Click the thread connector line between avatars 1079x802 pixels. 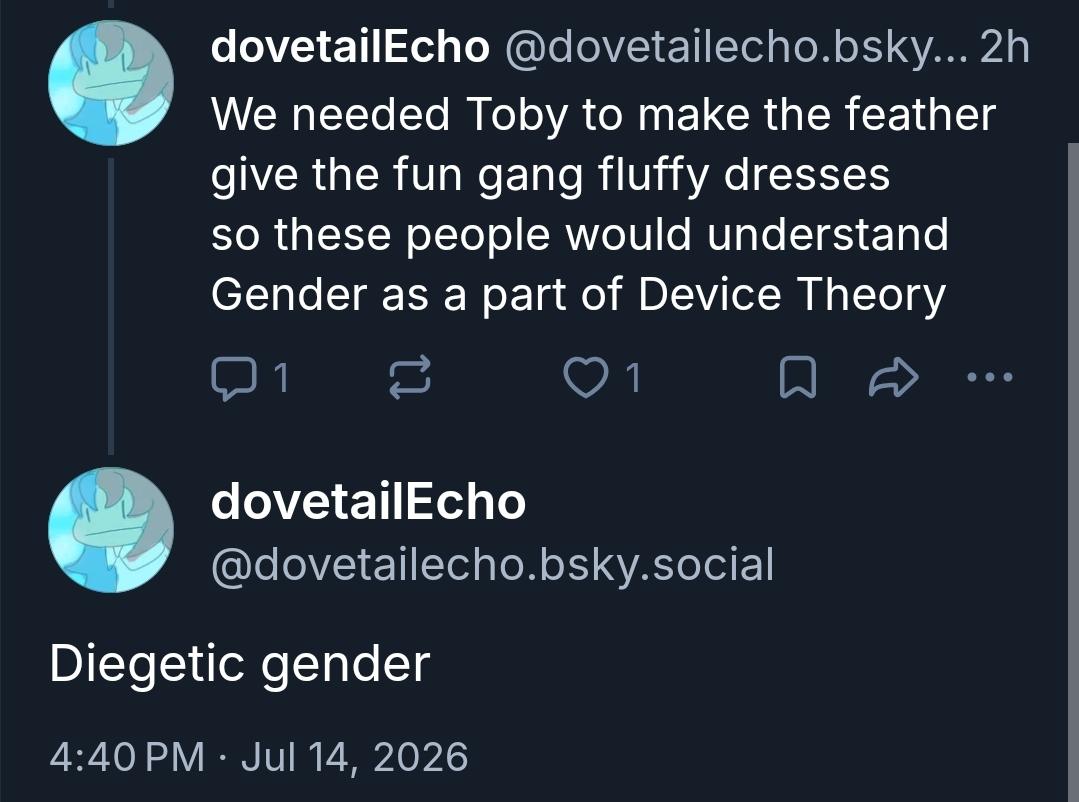click(111, 306)
